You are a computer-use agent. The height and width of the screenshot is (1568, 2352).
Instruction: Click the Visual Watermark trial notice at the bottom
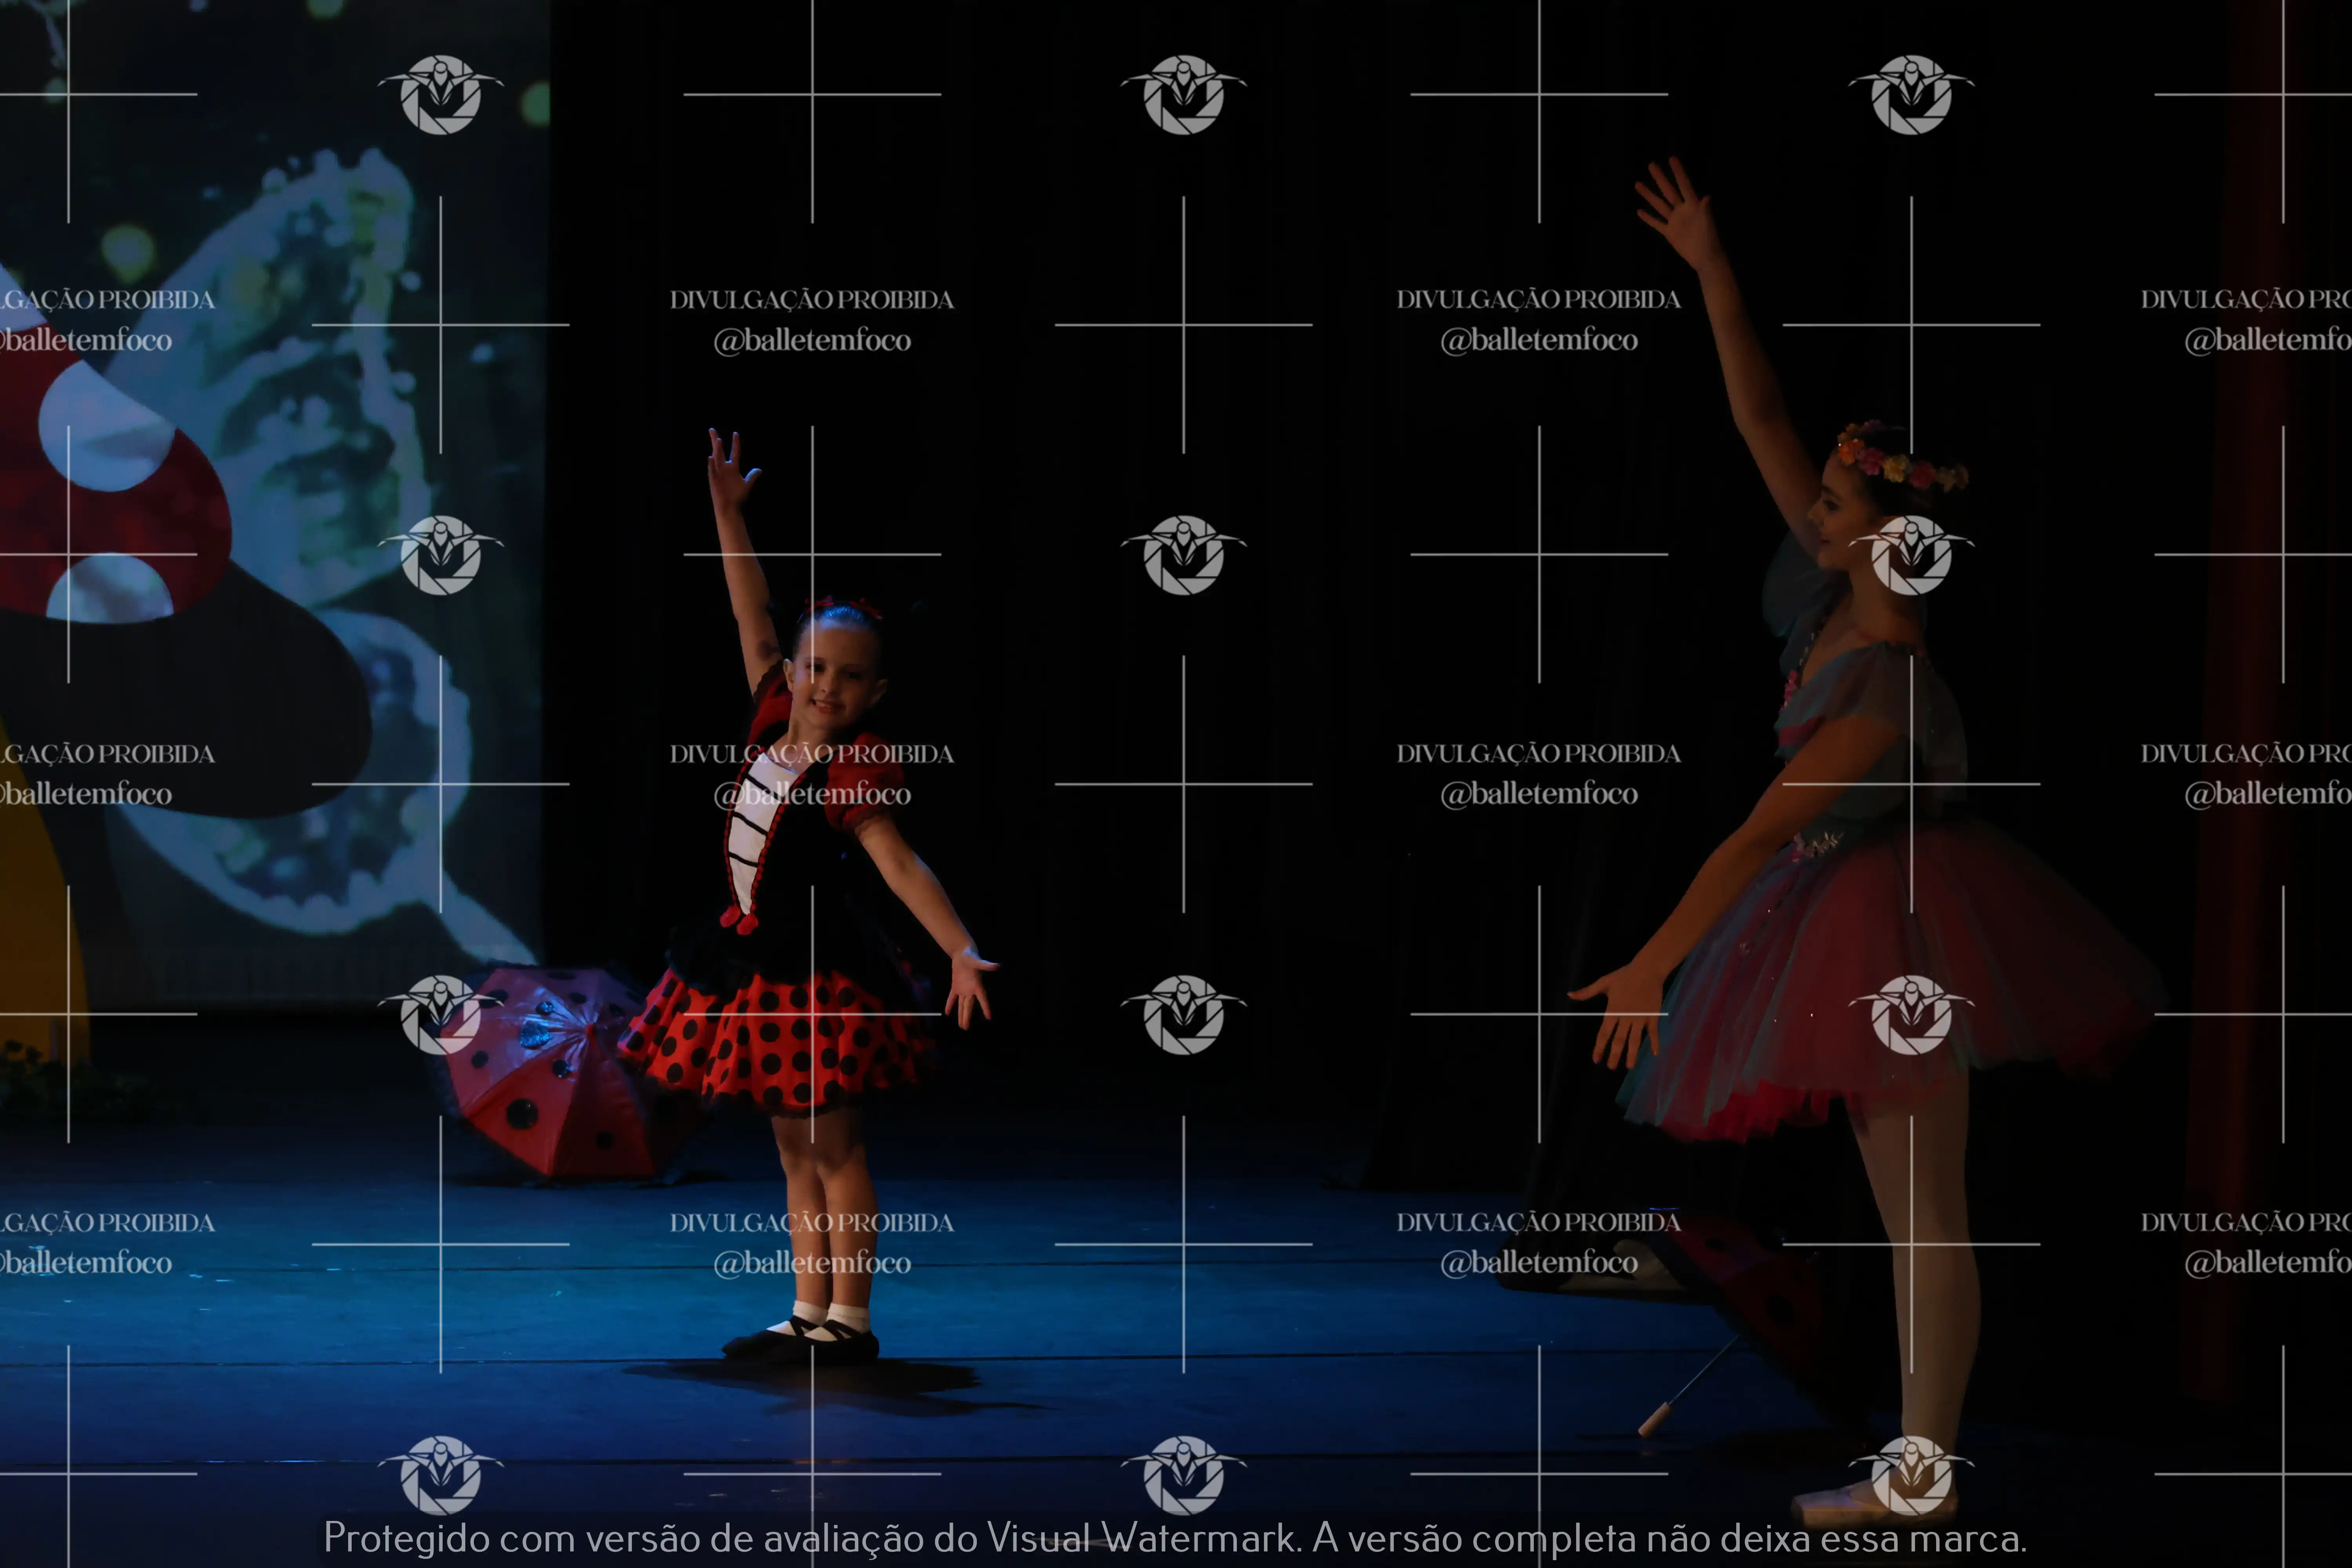click(x=1175, y=1538)
